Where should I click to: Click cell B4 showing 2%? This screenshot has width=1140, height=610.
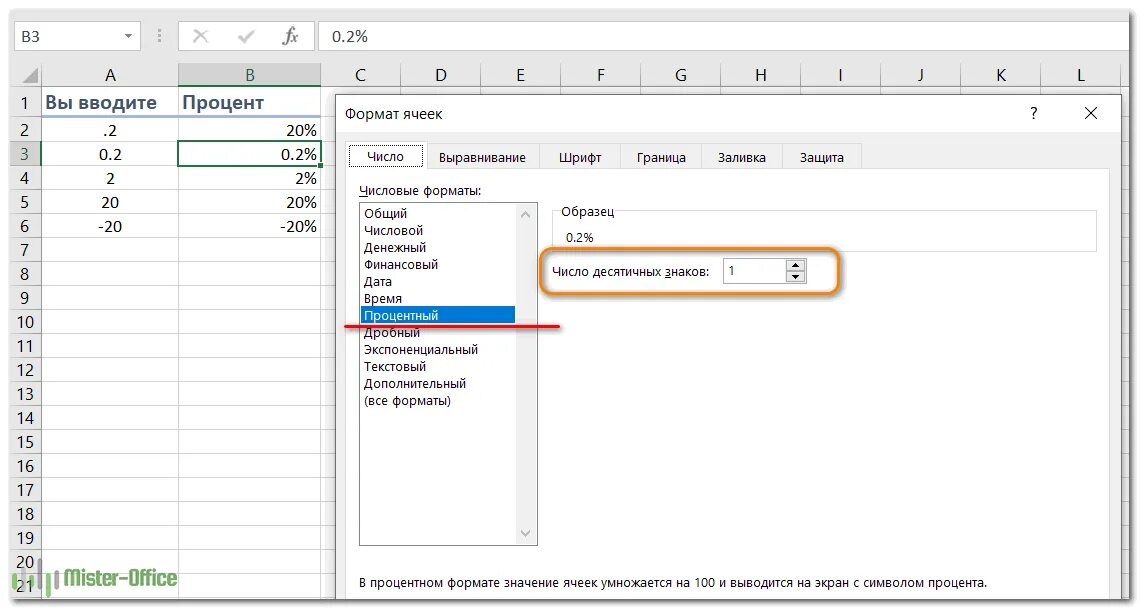click(x=249, y=178)
